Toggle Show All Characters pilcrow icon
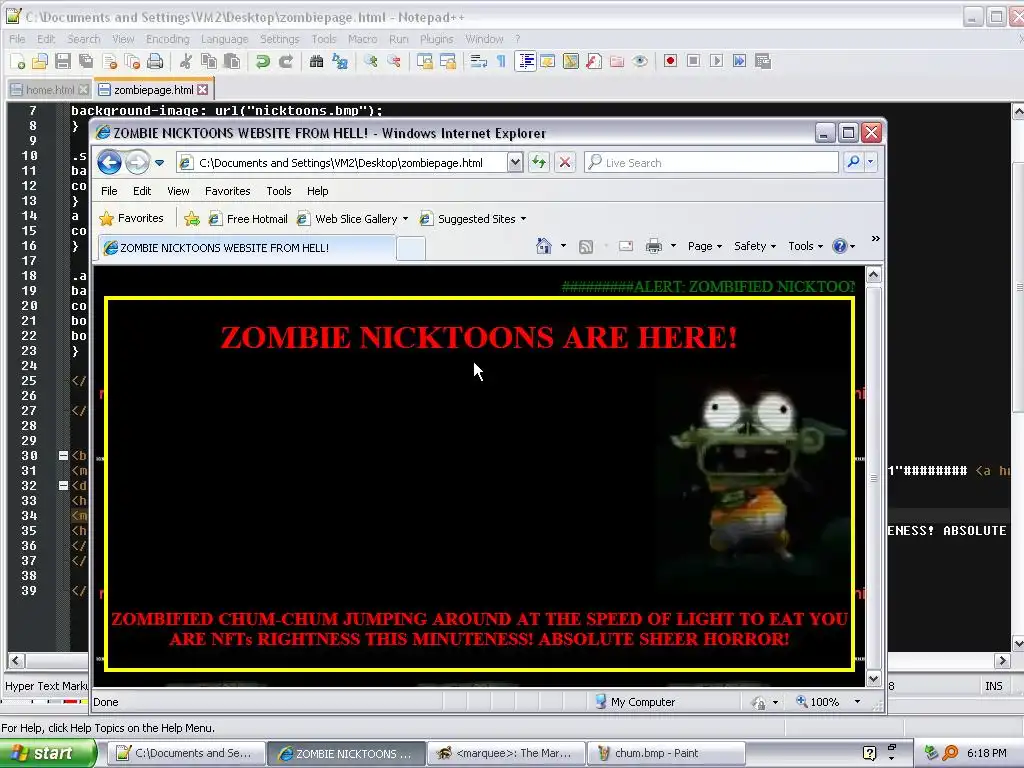The height and width of the screenshot is (768, 1024). click(x=501, y=61)
